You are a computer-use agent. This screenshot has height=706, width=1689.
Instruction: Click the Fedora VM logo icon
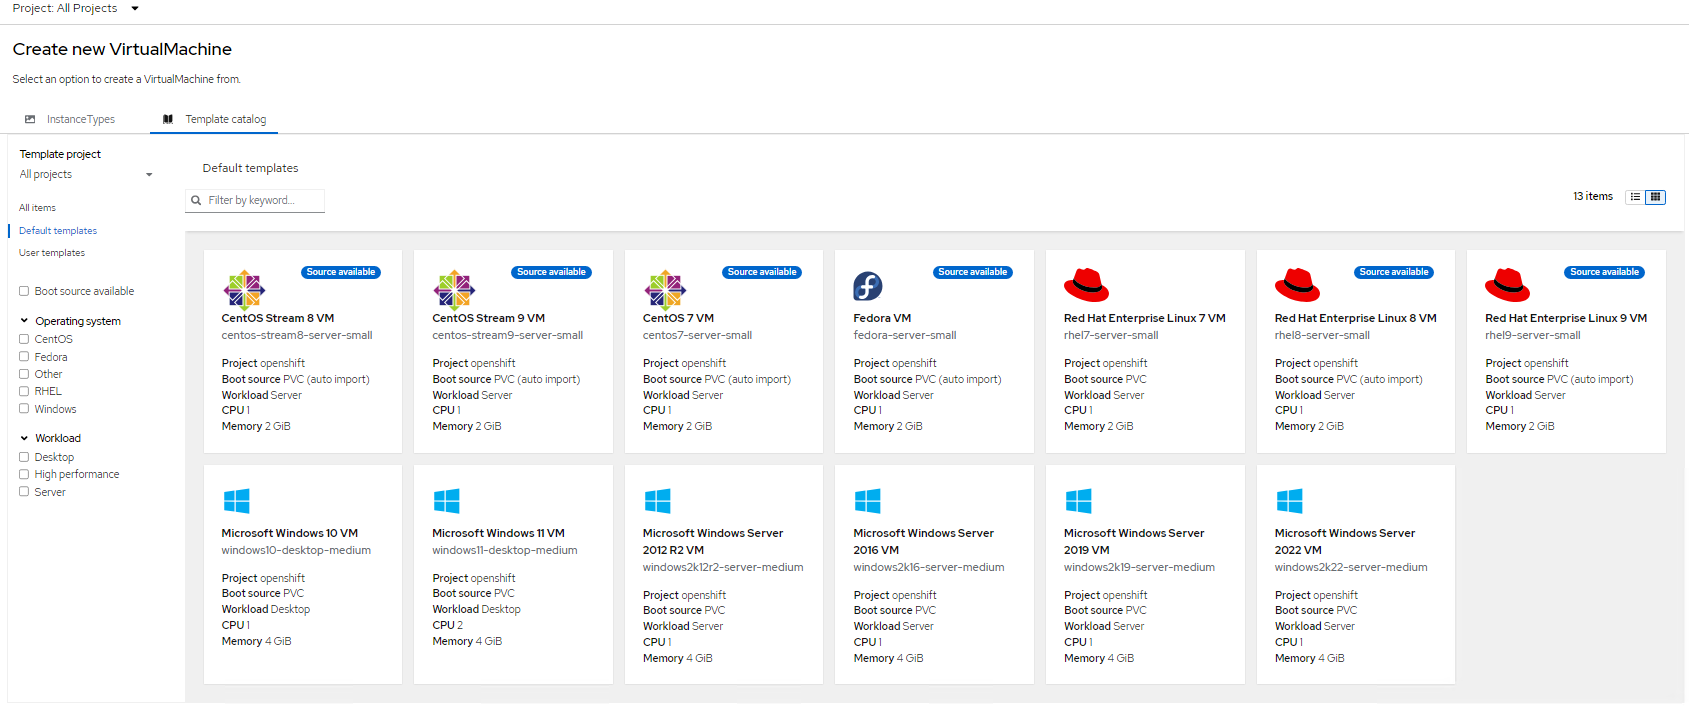coord(867,287)
